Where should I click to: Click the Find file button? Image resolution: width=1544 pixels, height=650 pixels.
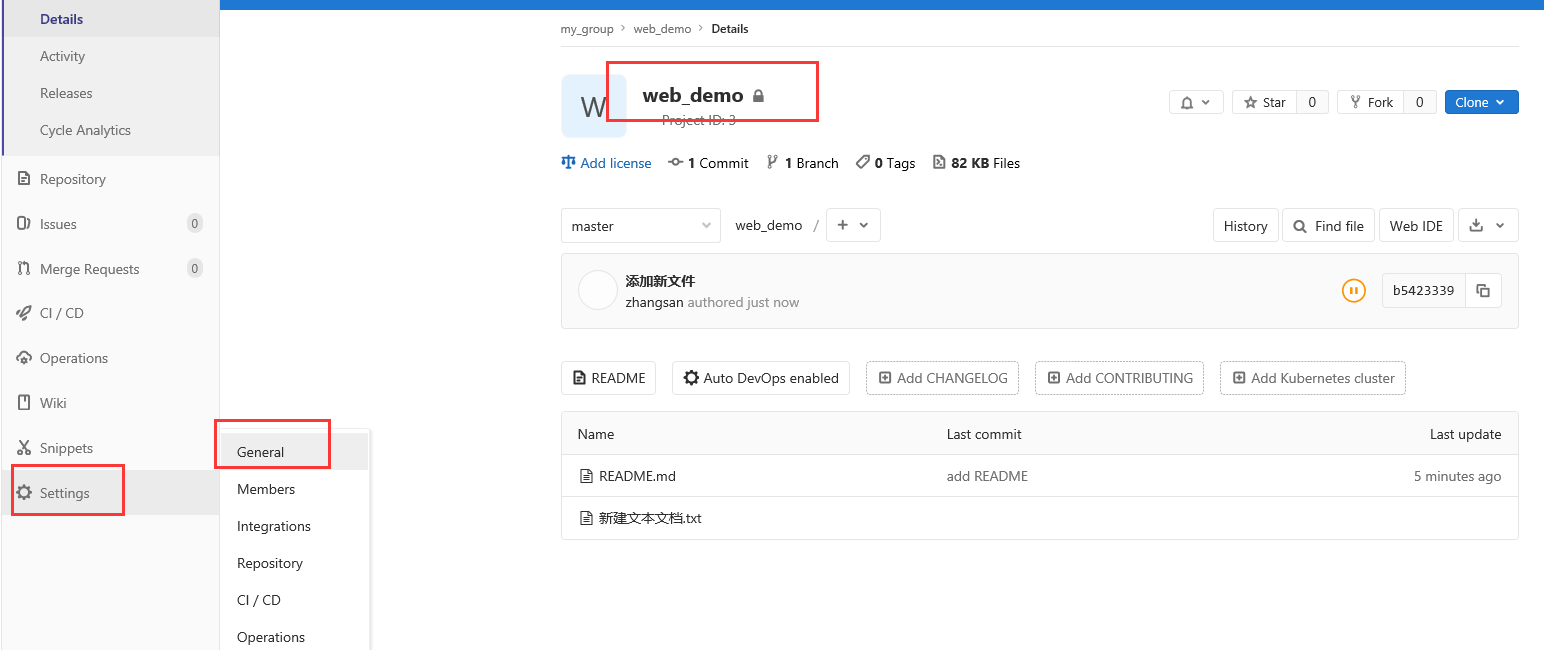coord(1329,226)
